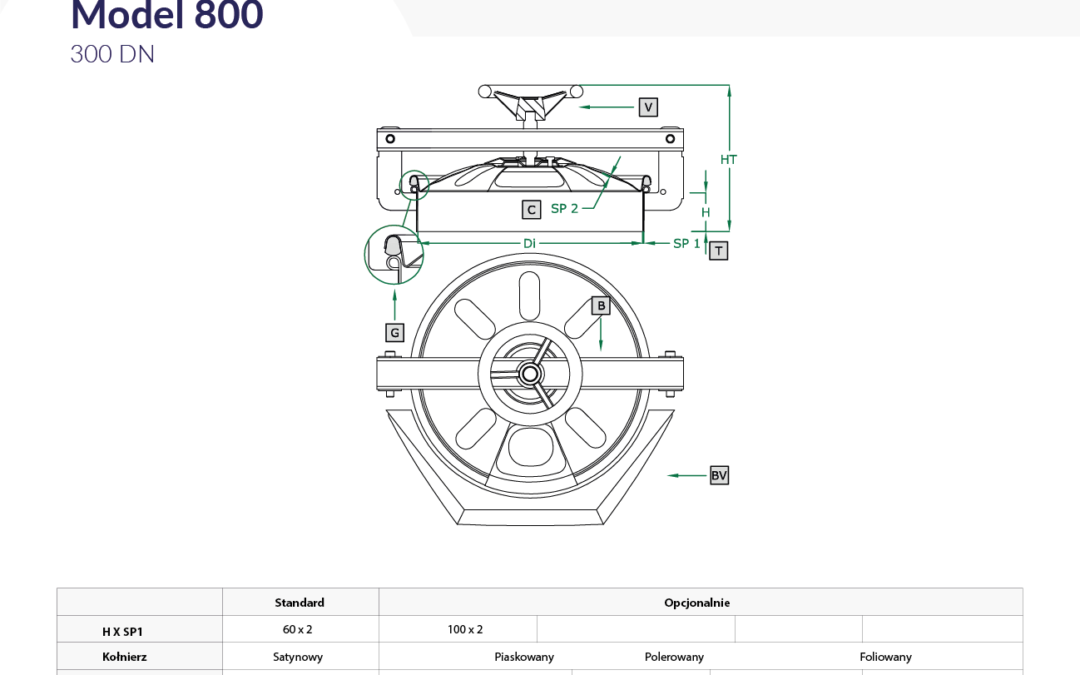Screen dimensions: 1080x675
Task: Click the H X SP1 row label
Action: (123, 632)
